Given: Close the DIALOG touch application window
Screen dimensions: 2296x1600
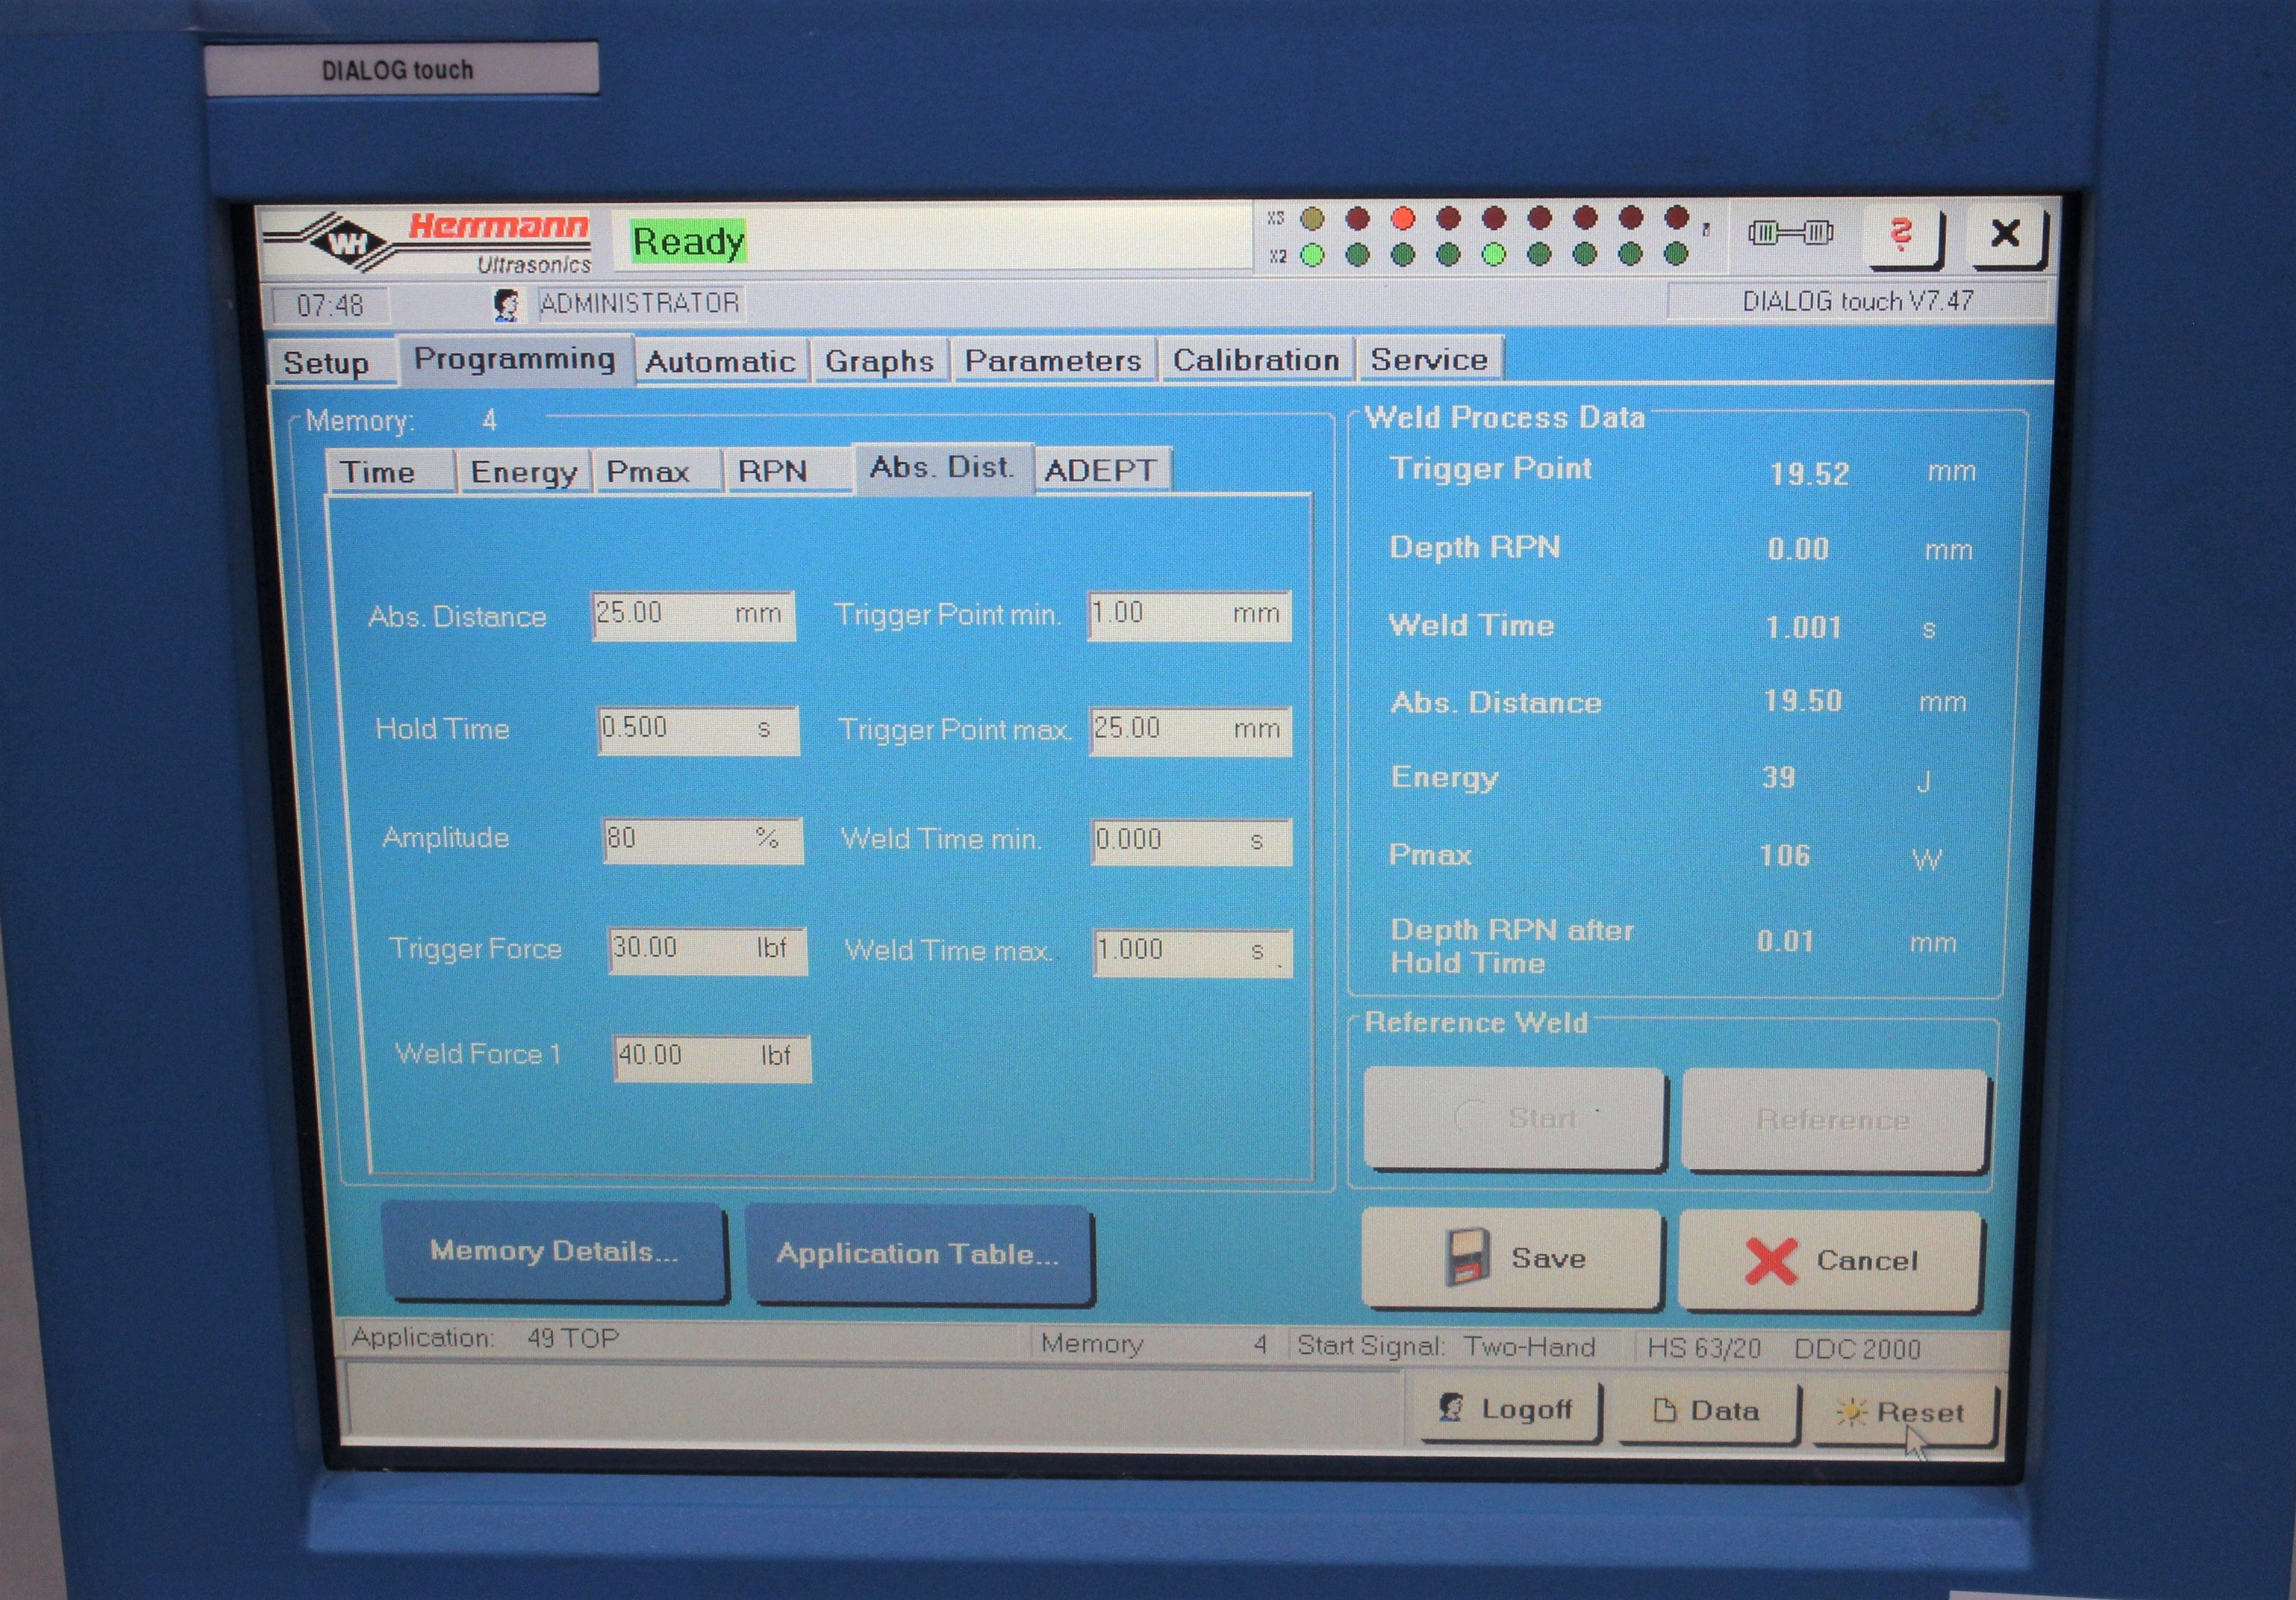Looking at the screenshot, I should click(2006, 236).
